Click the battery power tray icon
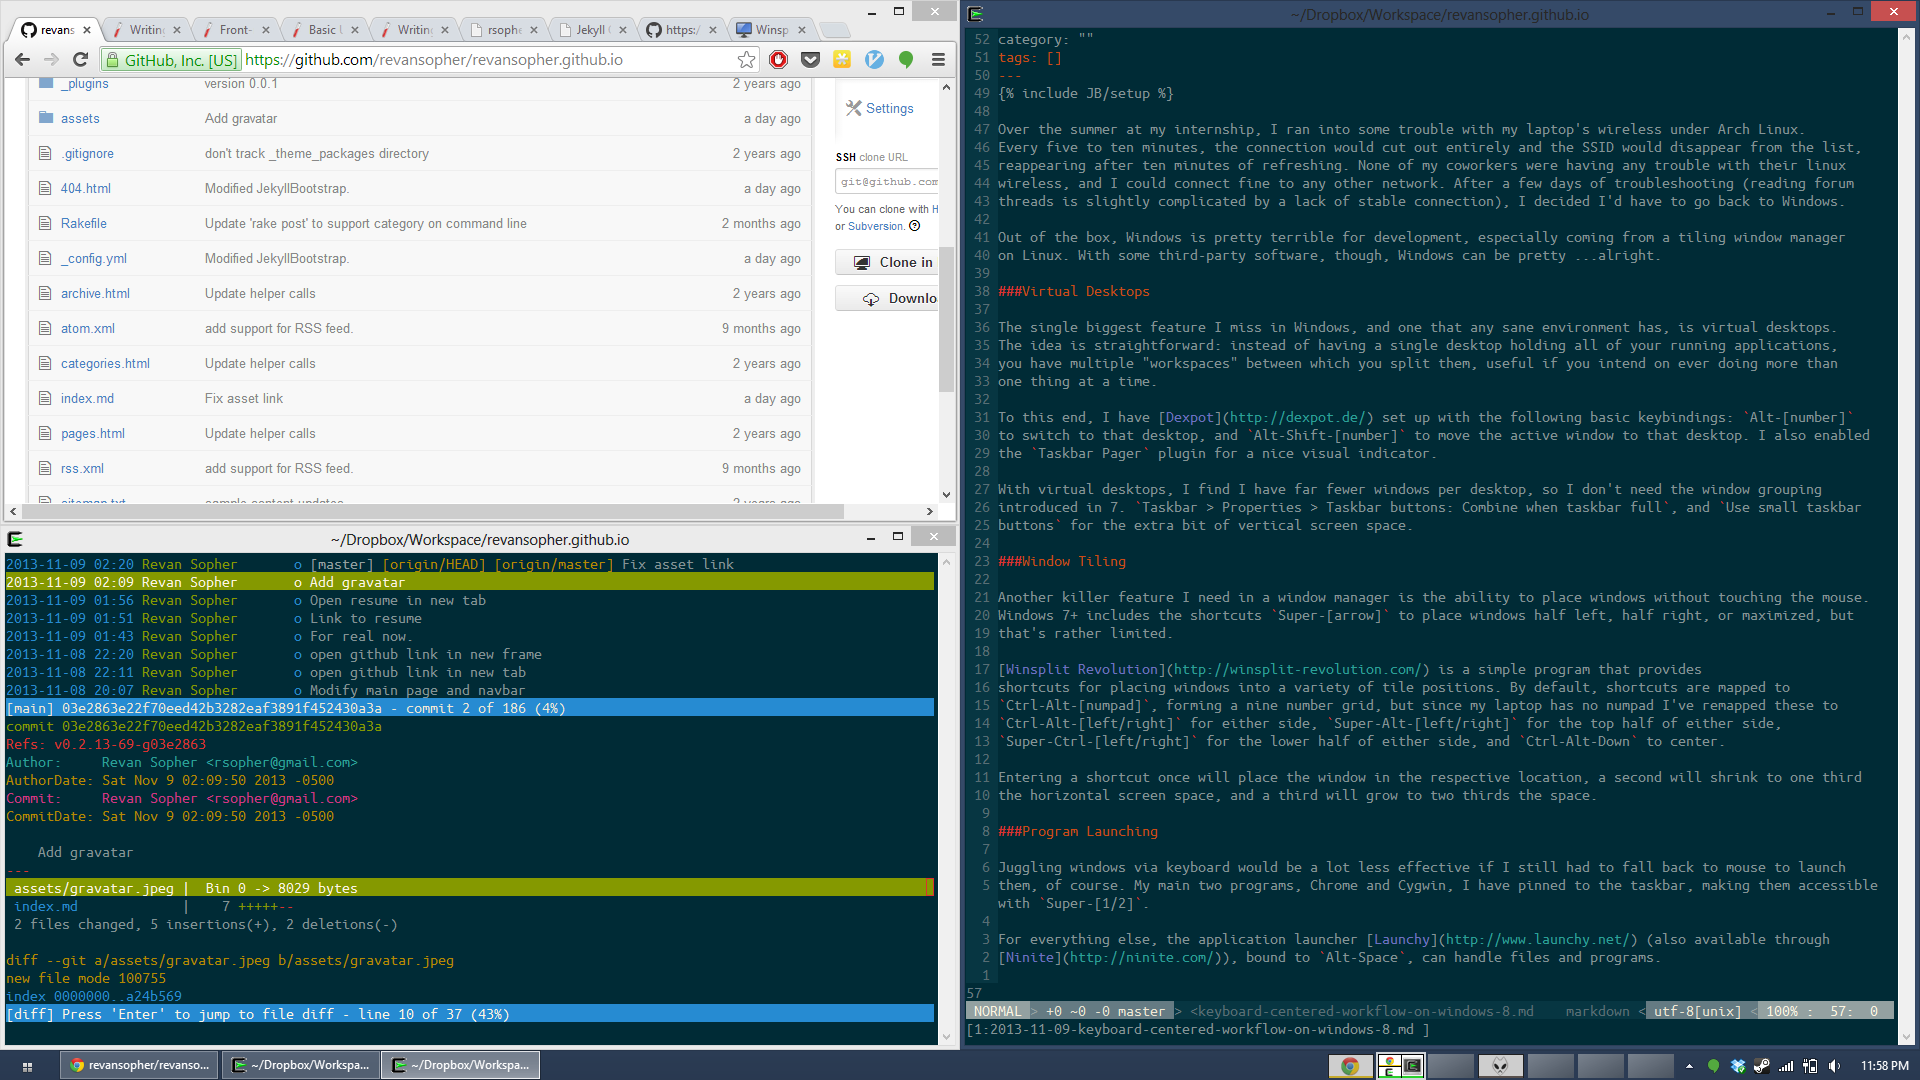The height and width of the screenshot is (1080, 1920). pos(1810,1066)
